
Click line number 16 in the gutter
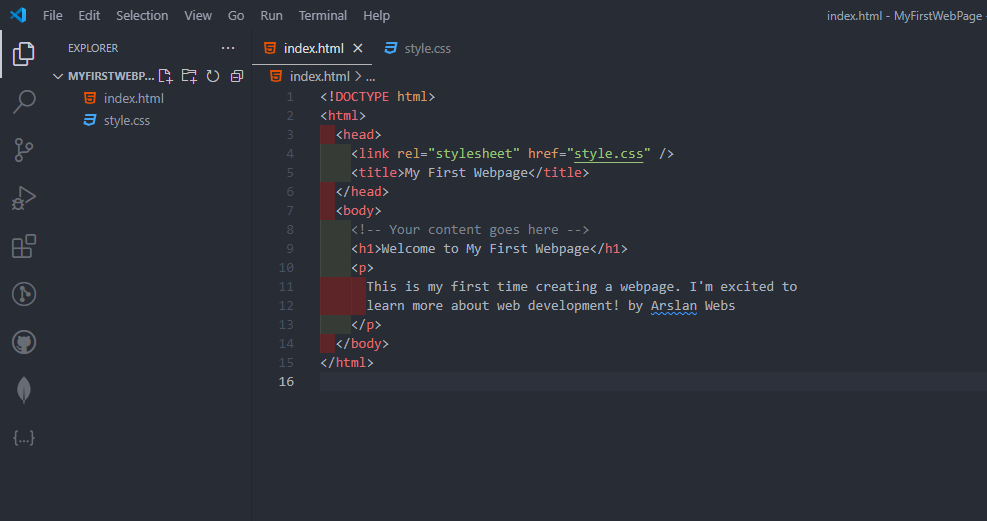point(286,381)
